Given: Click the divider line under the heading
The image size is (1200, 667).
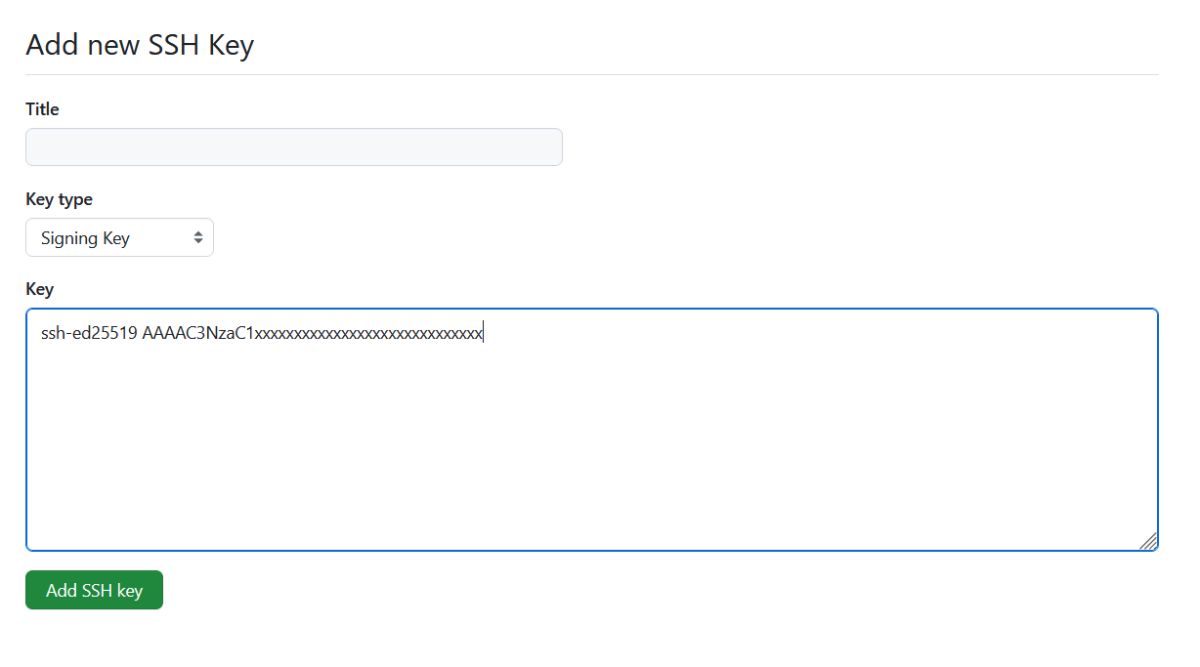Looking at the screenshot, I should [592, 74].
